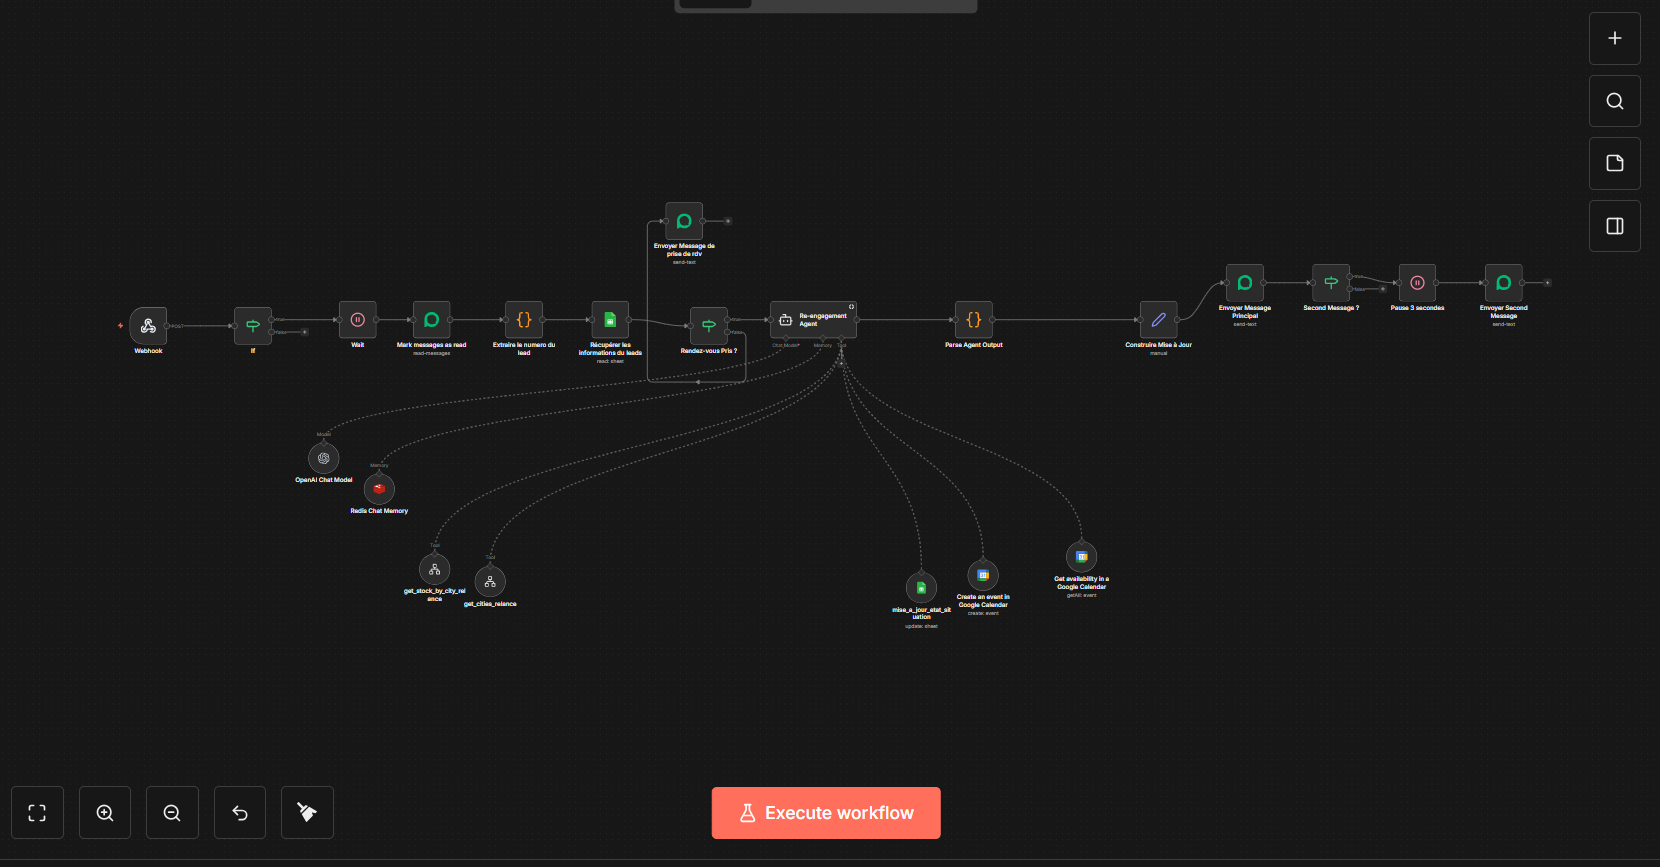Fit workflow to view
Viewport: 1660px width, 867px height.
[x=37, y=813]
